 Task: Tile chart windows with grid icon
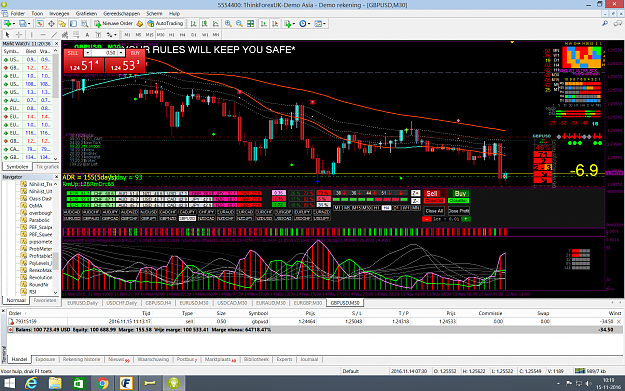click(x=250, y=24)
